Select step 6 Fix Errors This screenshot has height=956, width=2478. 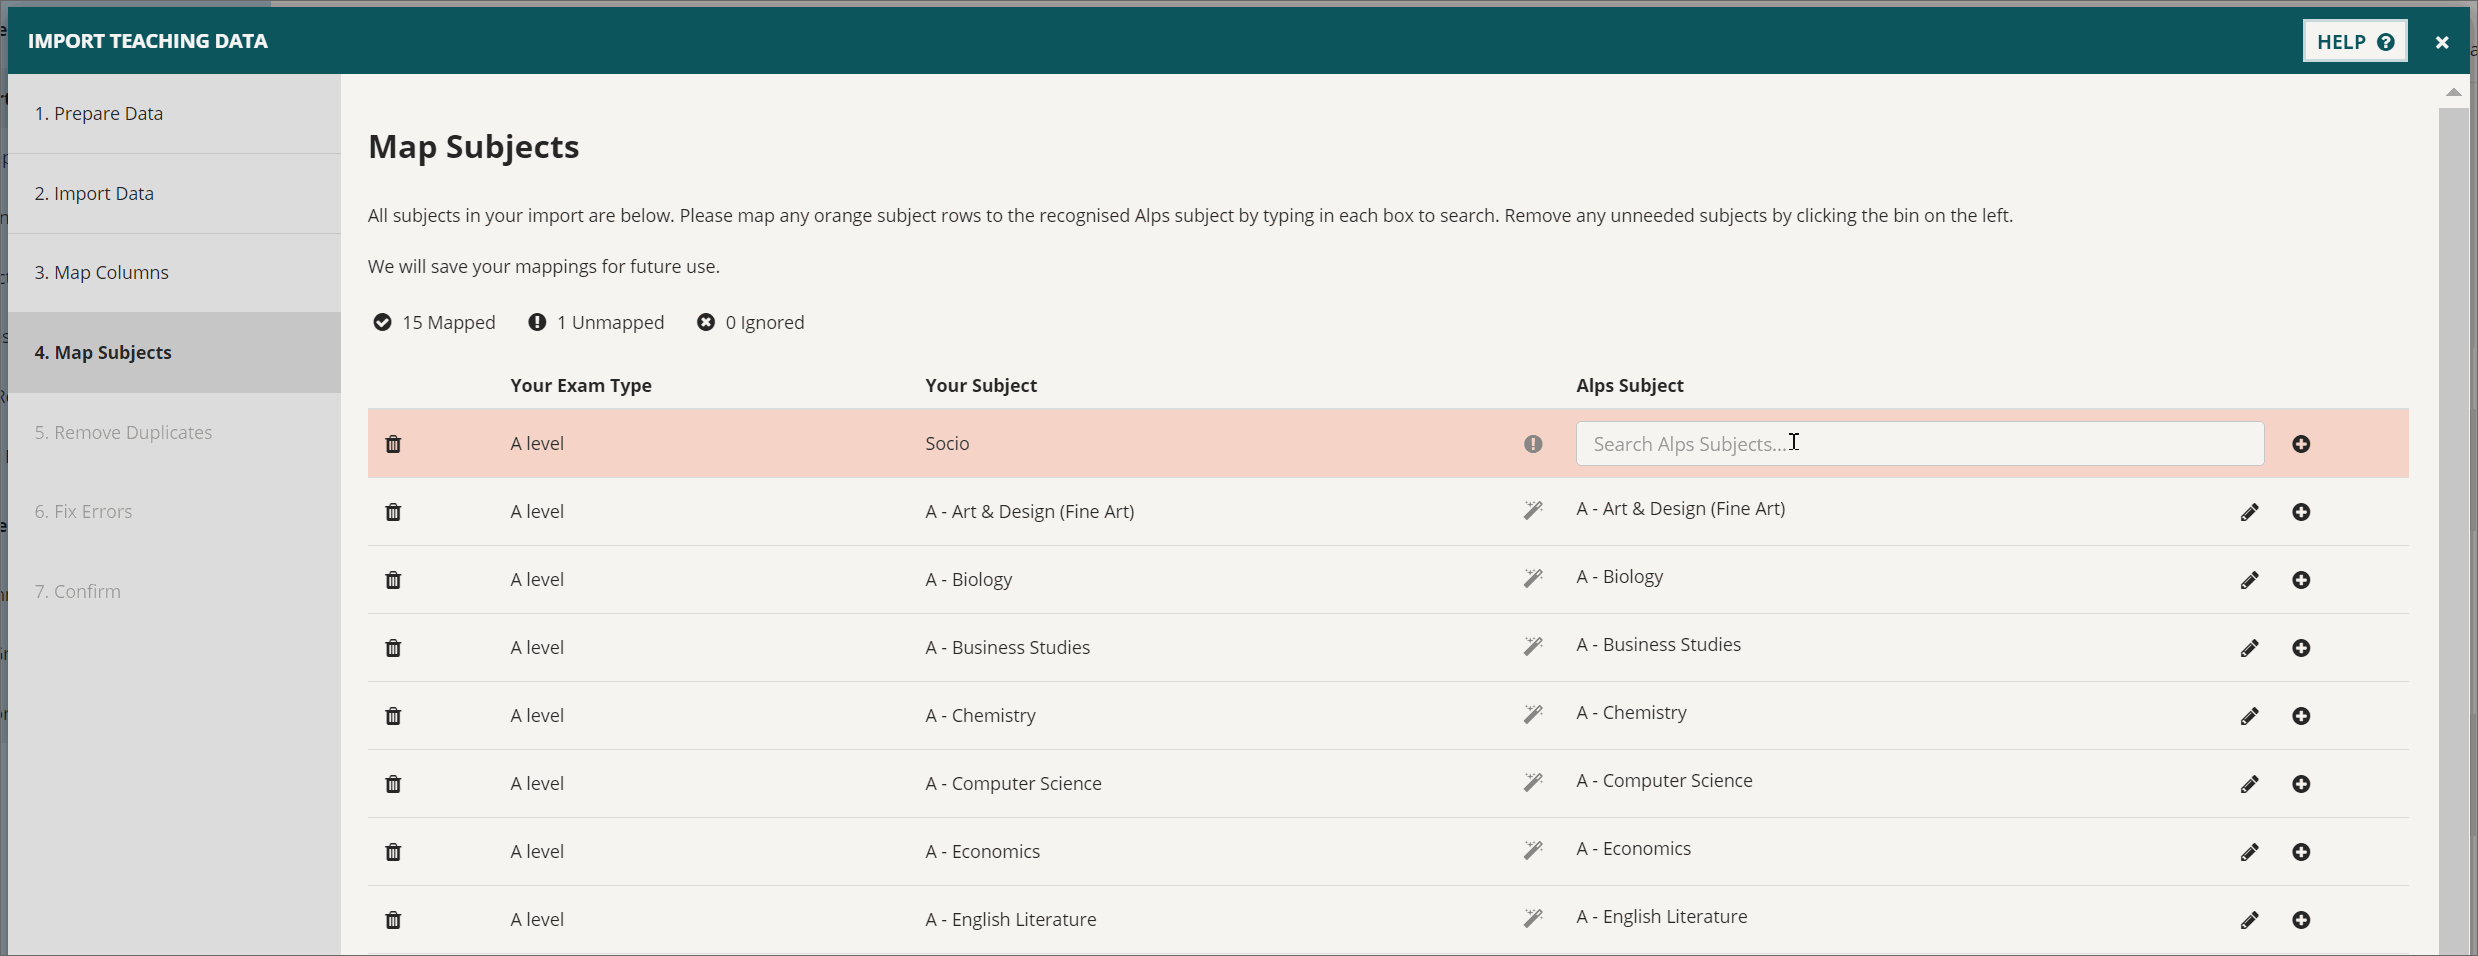coord(174,512)
